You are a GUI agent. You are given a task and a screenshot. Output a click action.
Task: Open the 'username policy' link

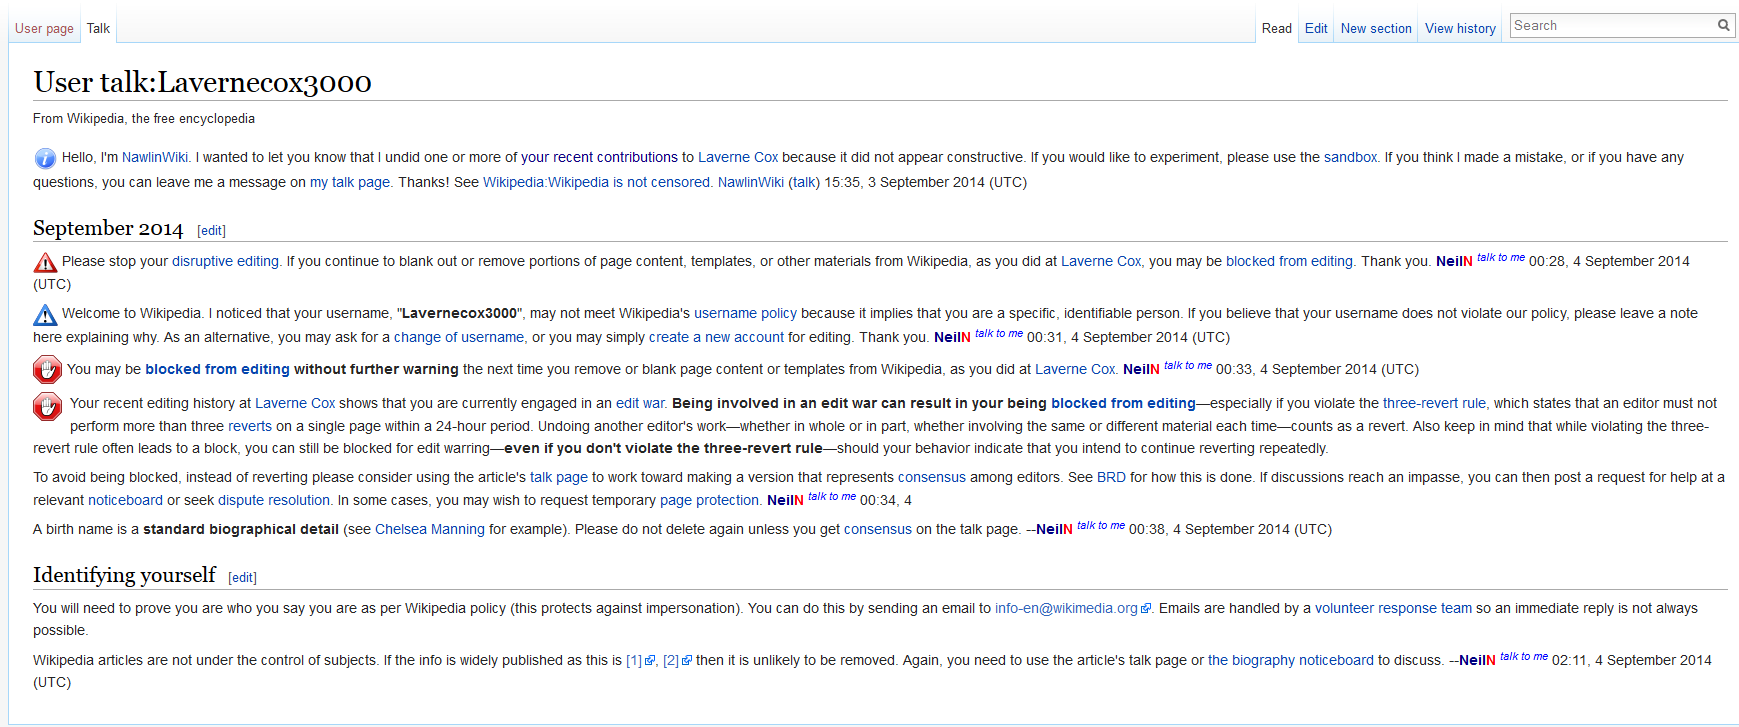point(745,313)
